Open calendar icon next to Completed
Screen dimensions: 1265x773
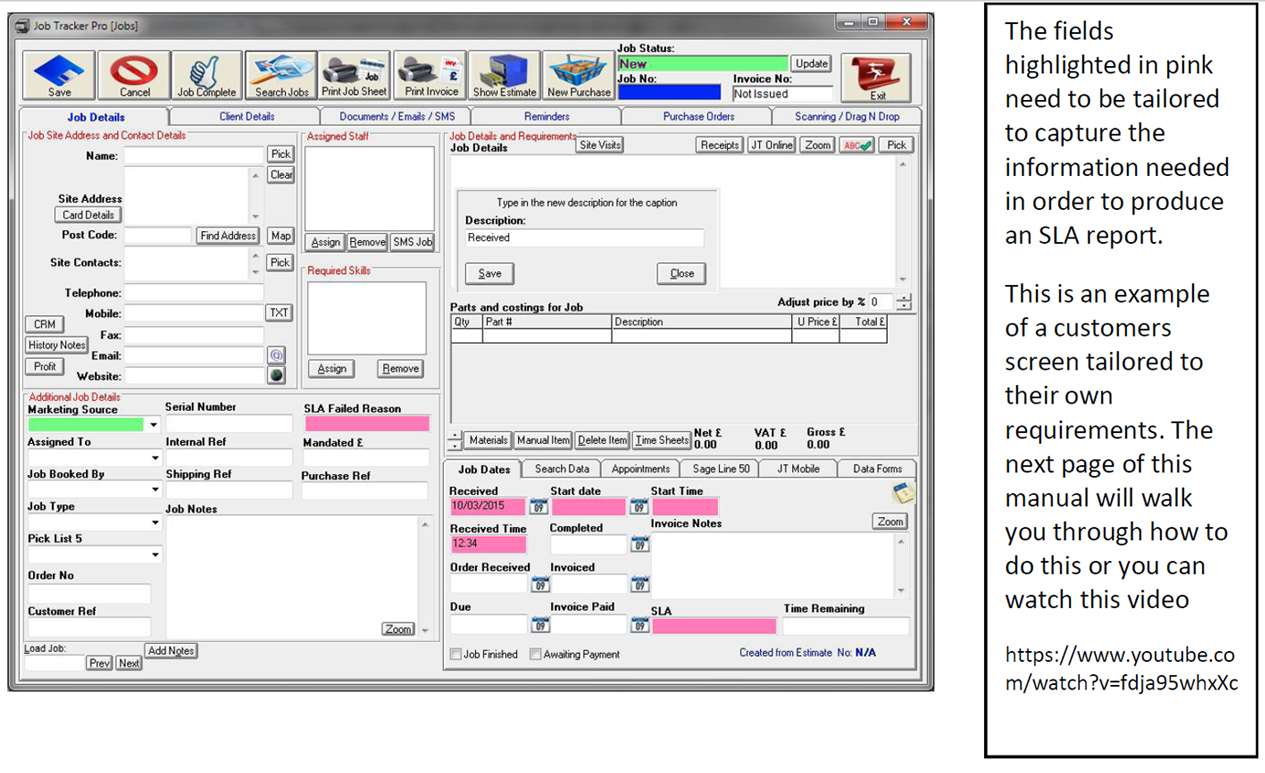[x=640, y=545]
